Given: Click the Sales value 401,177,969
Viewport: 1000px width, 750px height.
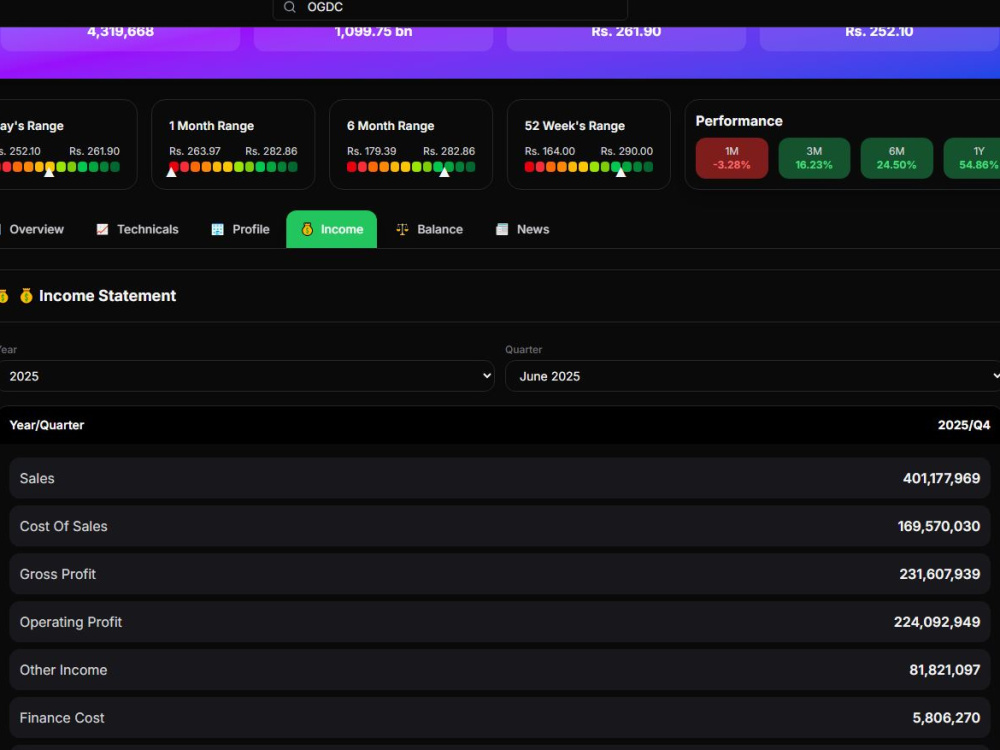Looking at the screenshot, I should coord(941,478).
